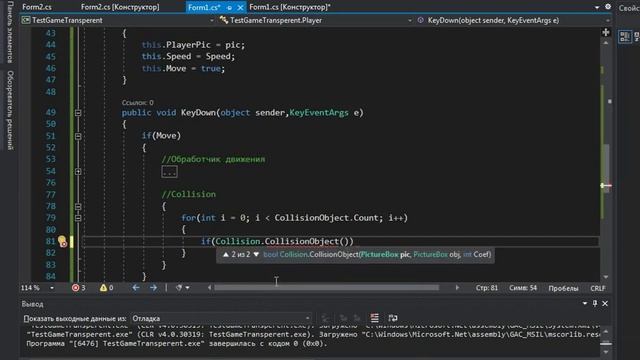640x360 pixels.
Task: Pin the Form1.cs* tab
Action: (x=229, y=7)
